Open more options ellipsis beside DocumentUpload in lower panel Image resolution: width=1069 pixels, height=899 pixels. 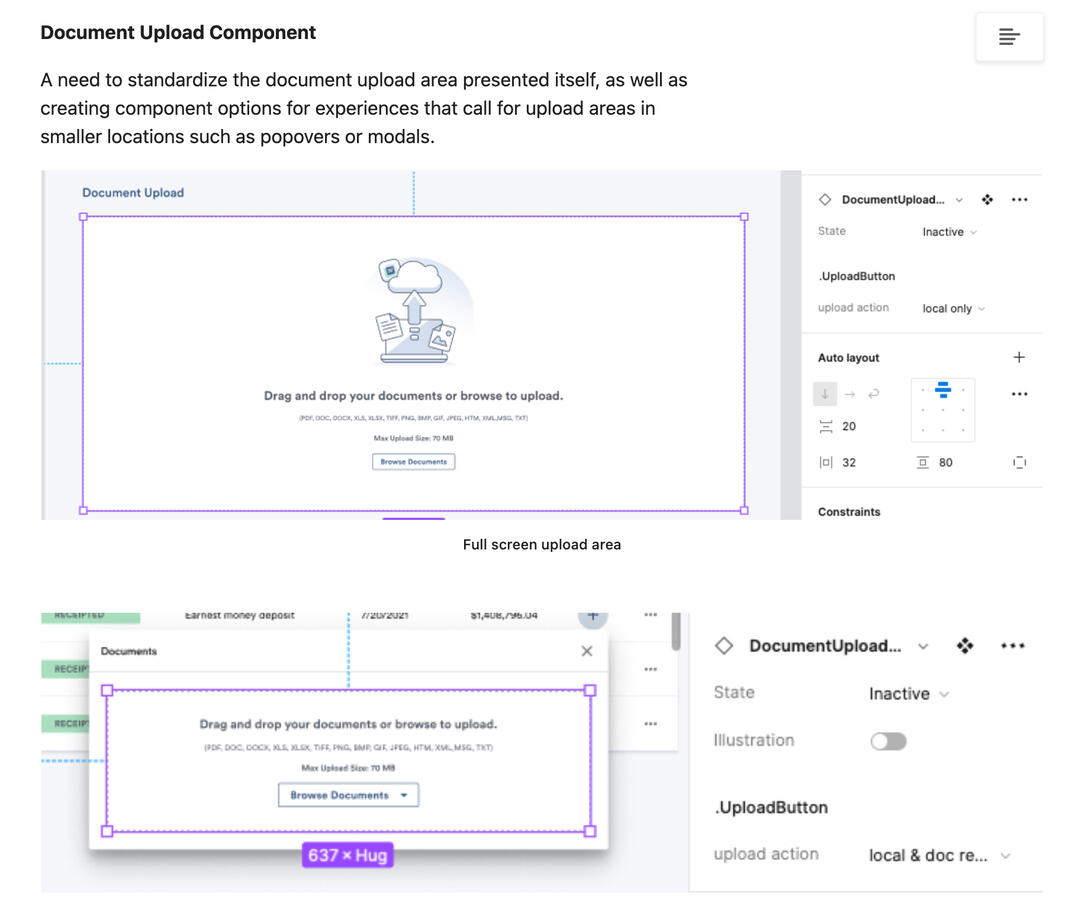pos(1013,646)
